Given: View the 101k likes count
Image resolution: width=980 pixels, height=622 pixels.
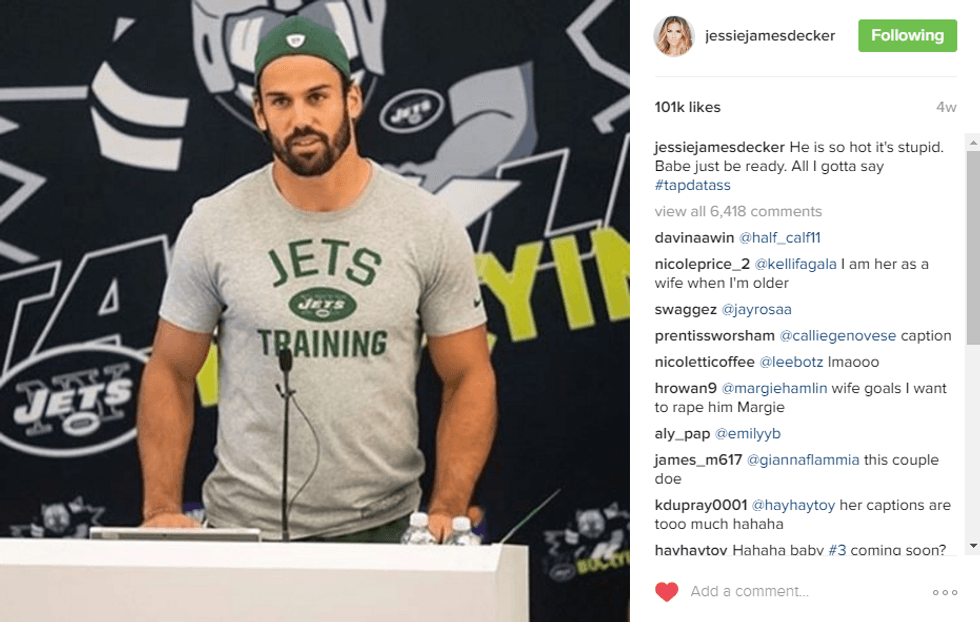Looking at the screenshot, I should coord(688,108).
